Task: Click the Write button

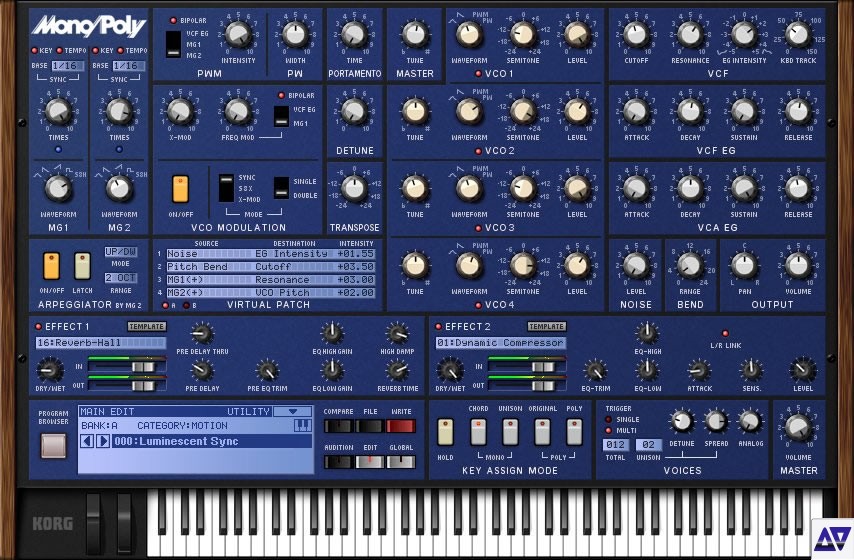Action: (x=401, y=426)
